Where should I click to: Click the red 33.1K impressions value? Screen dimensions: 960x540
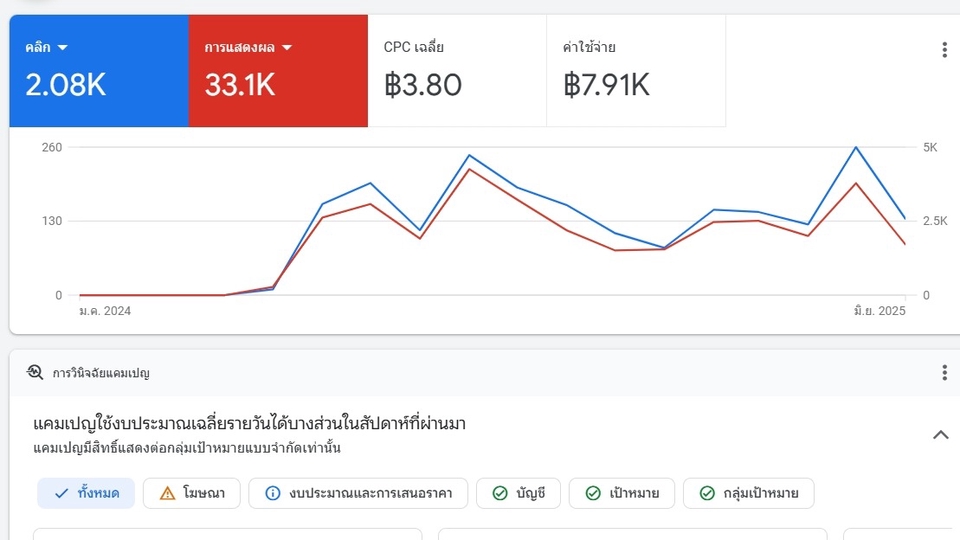point(240,86)
